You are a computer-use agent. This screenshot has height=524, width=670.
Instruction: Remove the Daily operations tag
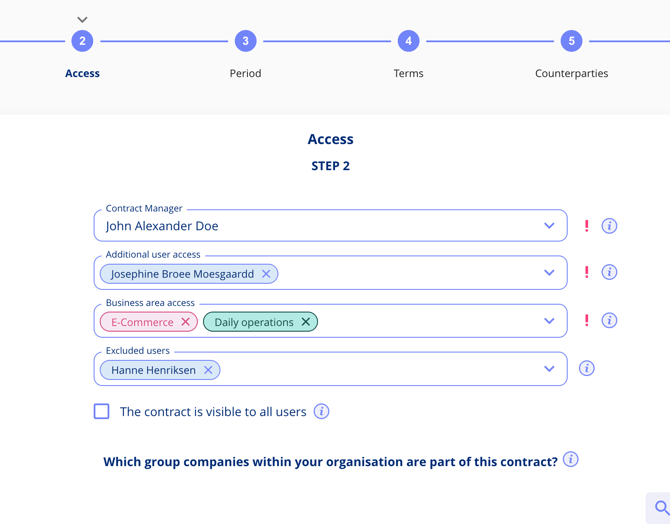(306, 321)
